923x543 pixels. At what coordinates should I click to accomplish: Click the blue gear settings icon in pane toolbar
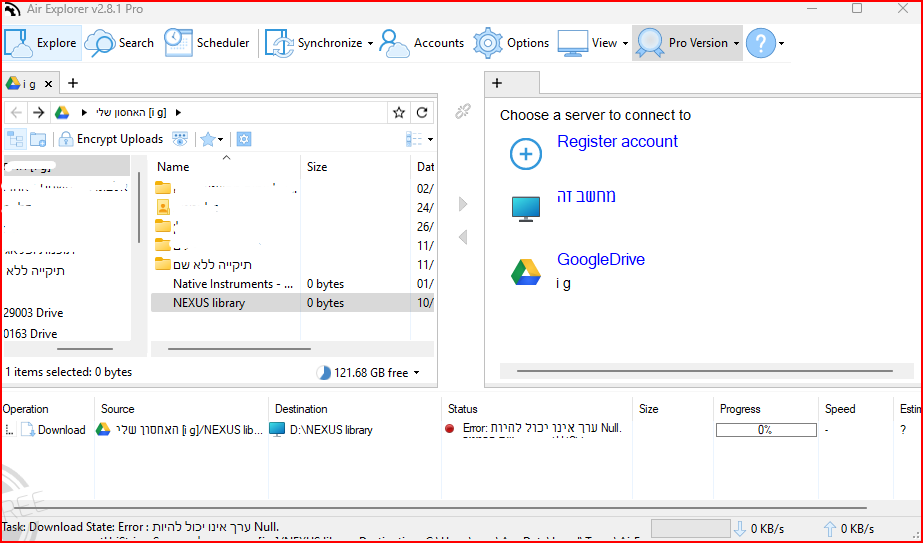[x=244, y=139]
